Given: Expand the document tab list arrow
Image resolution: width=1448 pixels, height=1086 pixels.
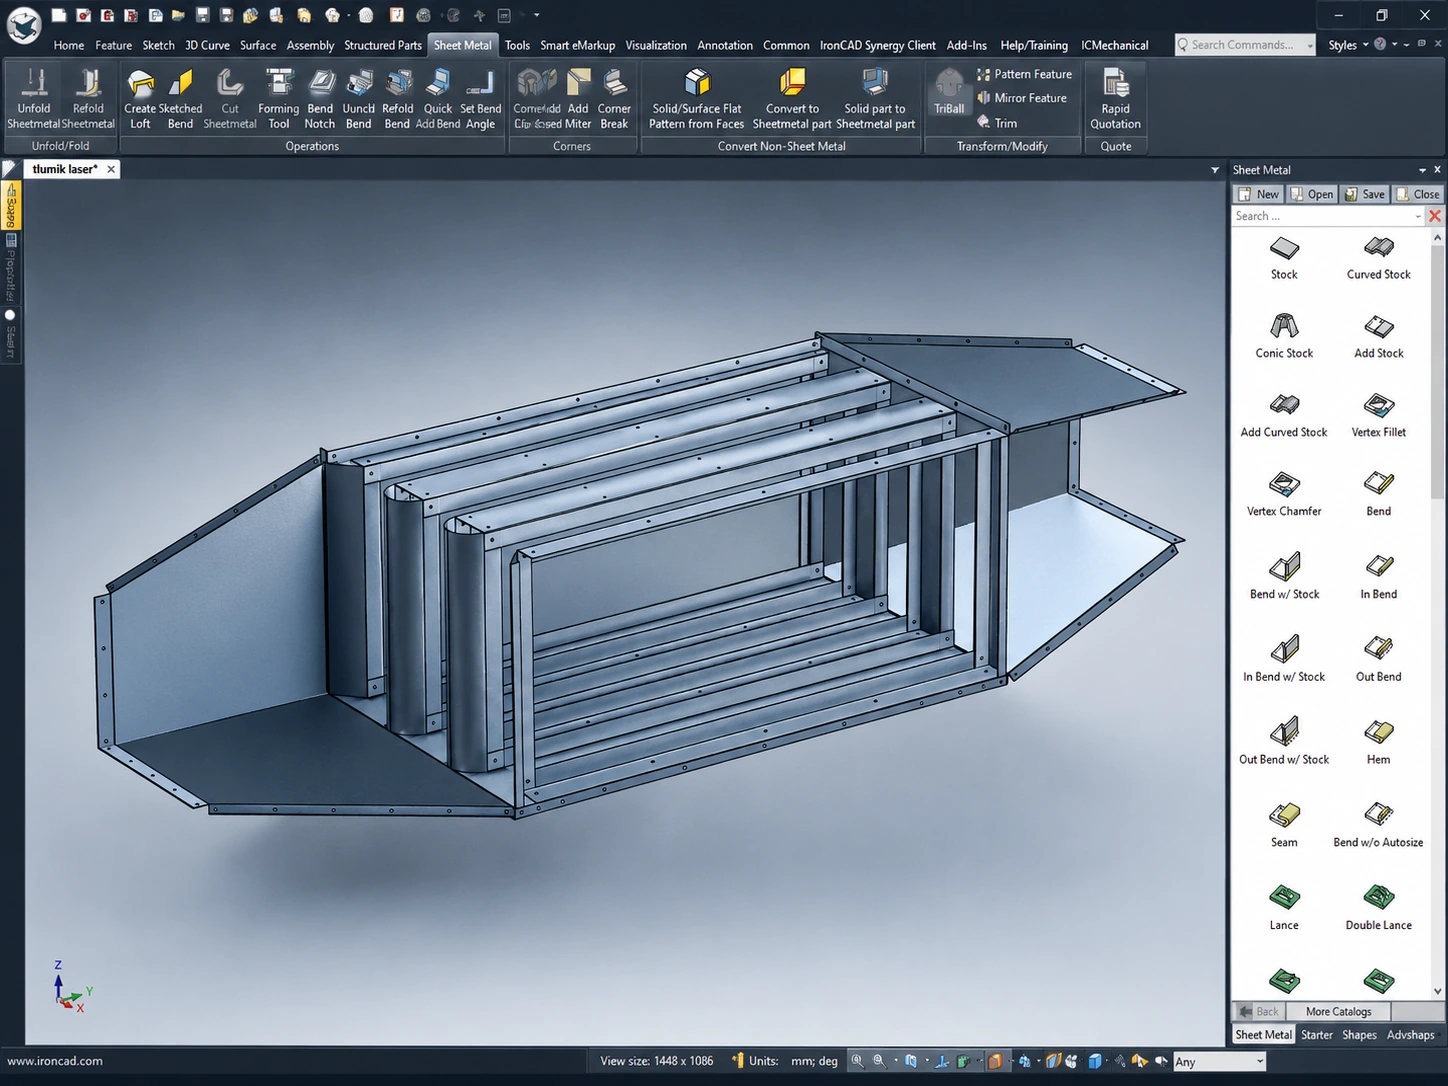Looking at the screenshot, I should tap(1215, 170).
